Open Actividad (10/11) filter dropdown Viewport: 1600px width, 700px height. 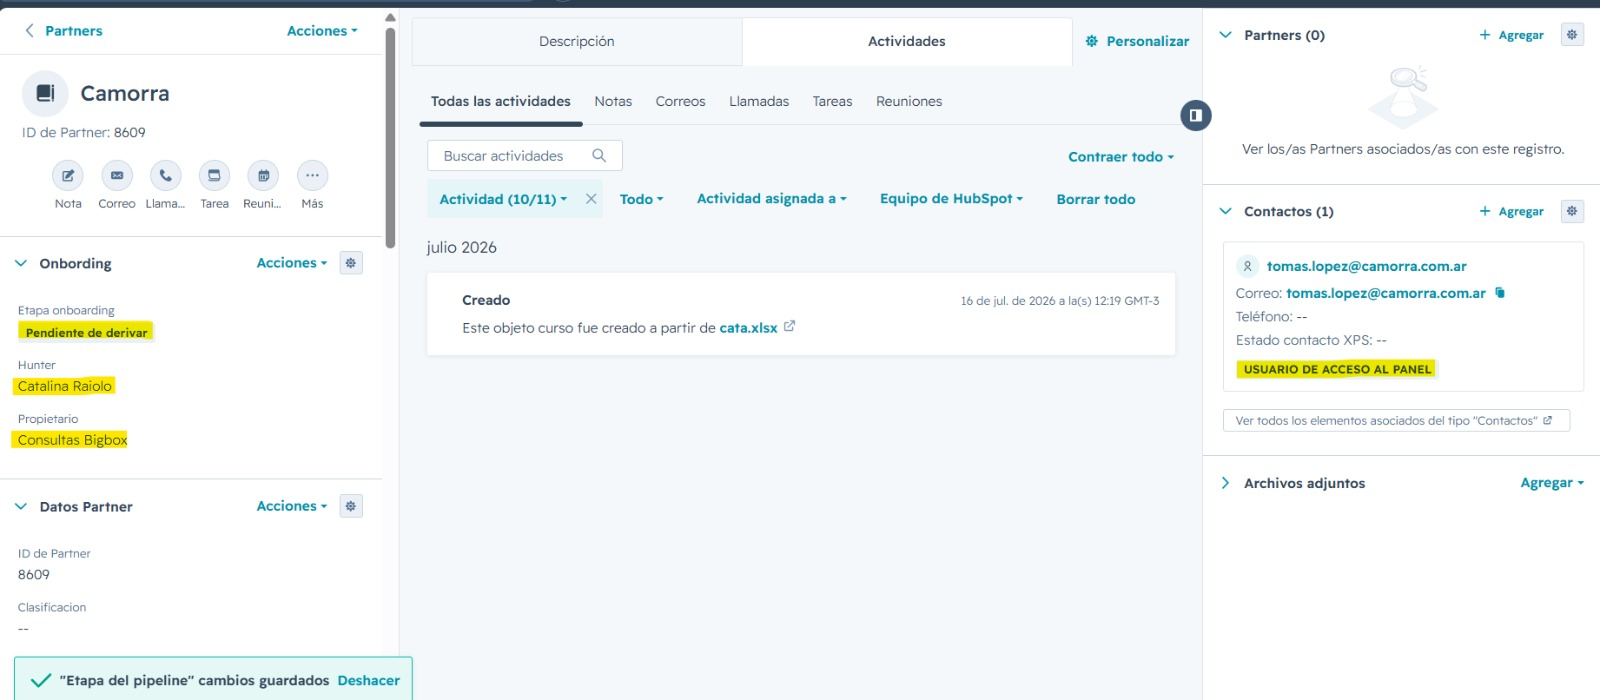click(x=503, y=199)
